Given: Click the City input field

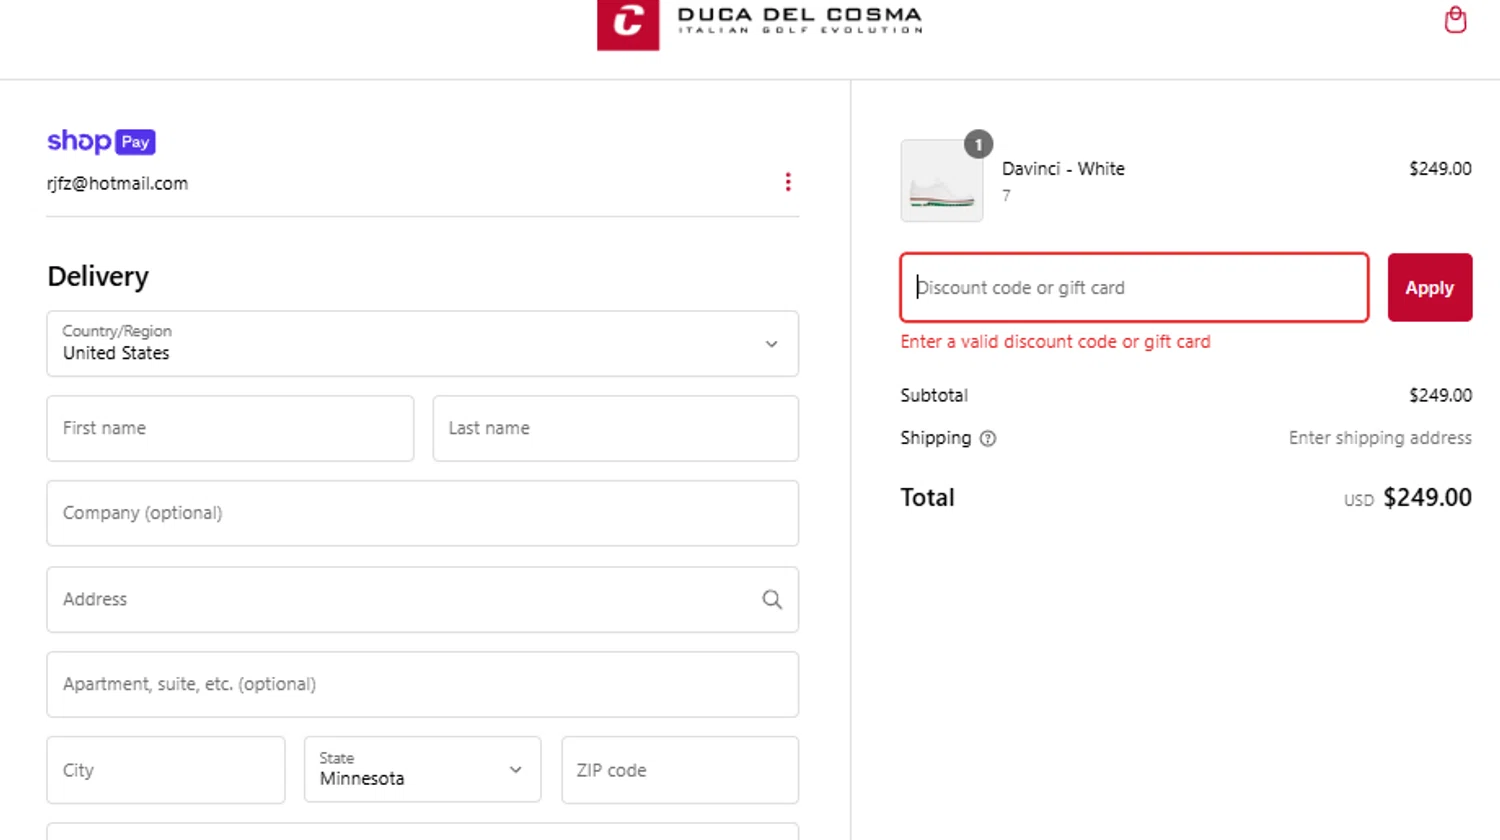Looking at the screenshot, I should click(x=166, y=770).
